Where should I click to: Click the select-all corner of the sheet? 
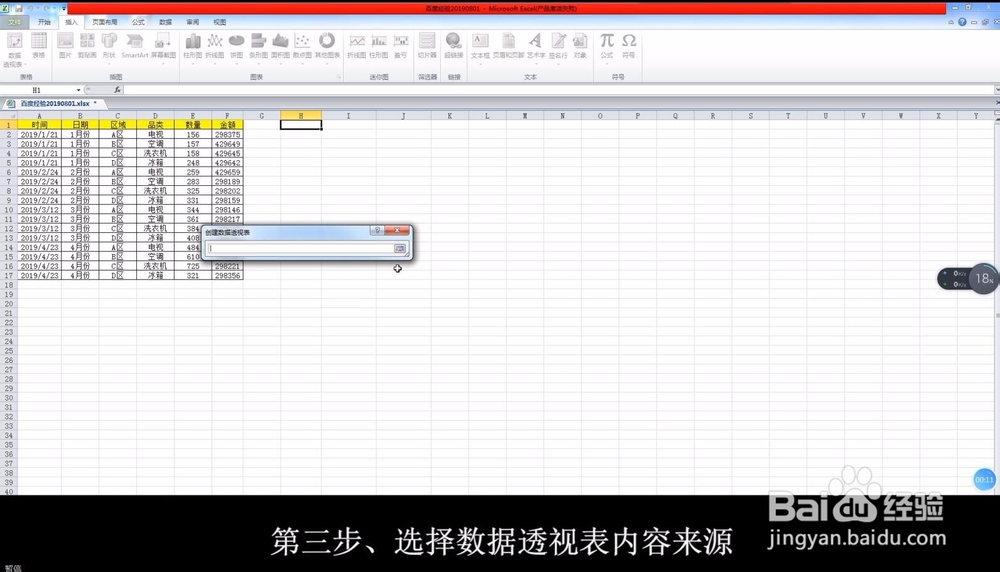8,116
